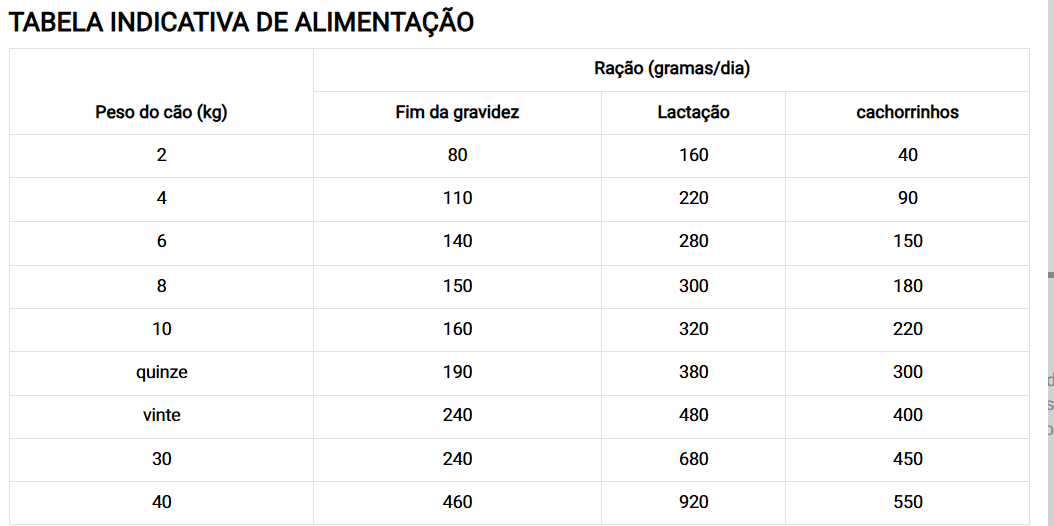
Task: Click the "quinze" weight cell
Action: (161, 372)
